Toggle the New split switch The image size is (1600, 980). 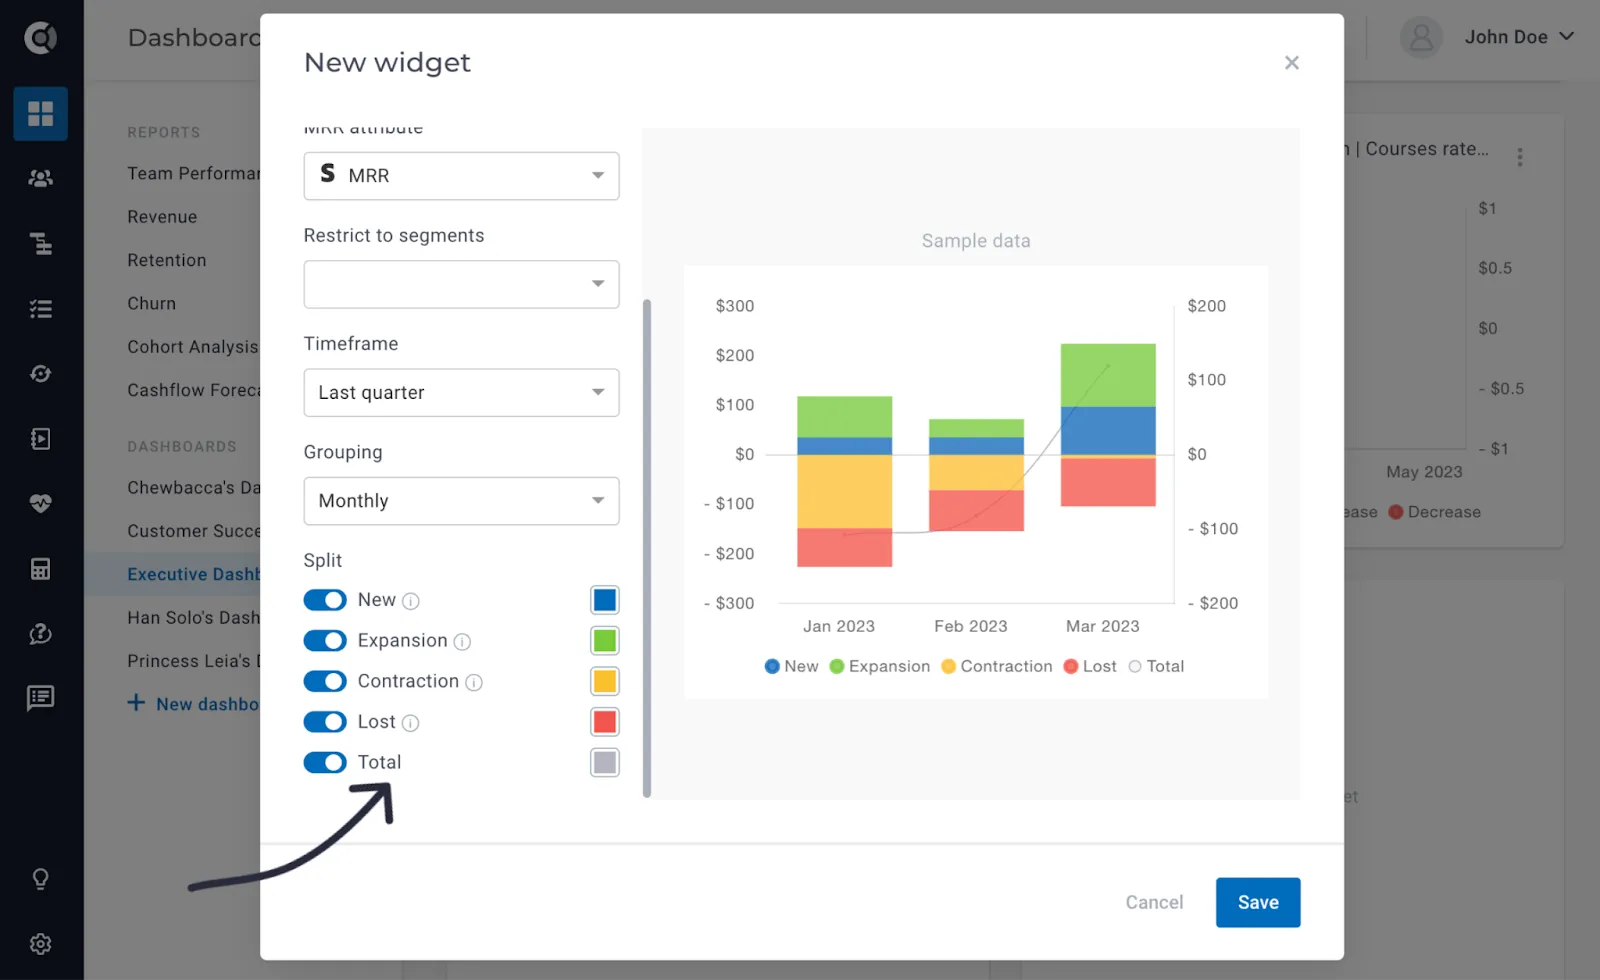click(325, 600)
